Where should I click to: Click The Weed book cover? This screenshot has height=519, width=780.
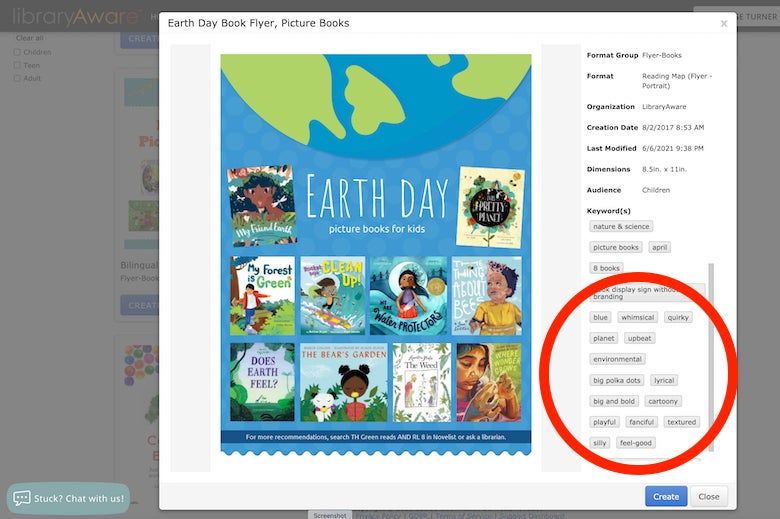pyautogui.click(x=422, y=382)
